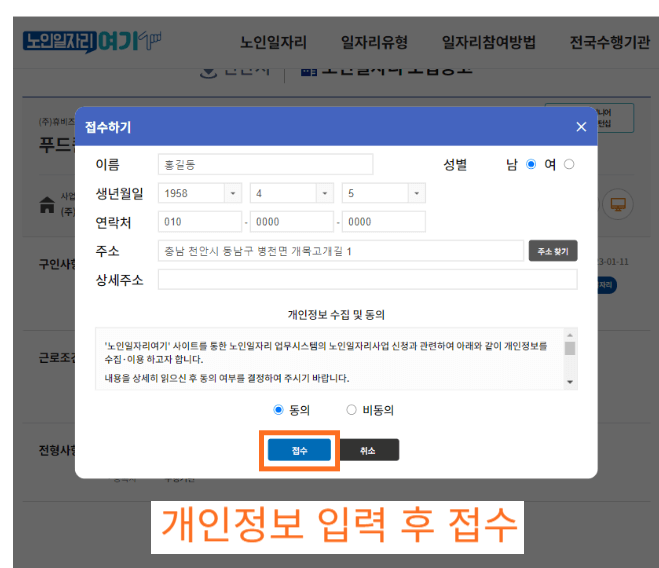The width and height of the screenshot is (659, 568).
Task: Click the home icon behind the dialog
Action: [47, 205]
